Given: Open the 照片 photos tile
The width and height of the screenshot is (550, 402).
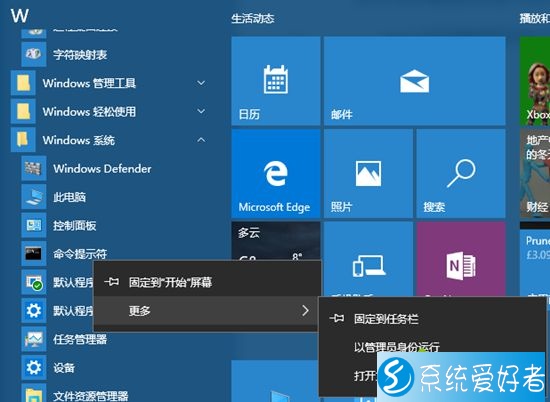Looking at the screenshot, I should point(368,173).
